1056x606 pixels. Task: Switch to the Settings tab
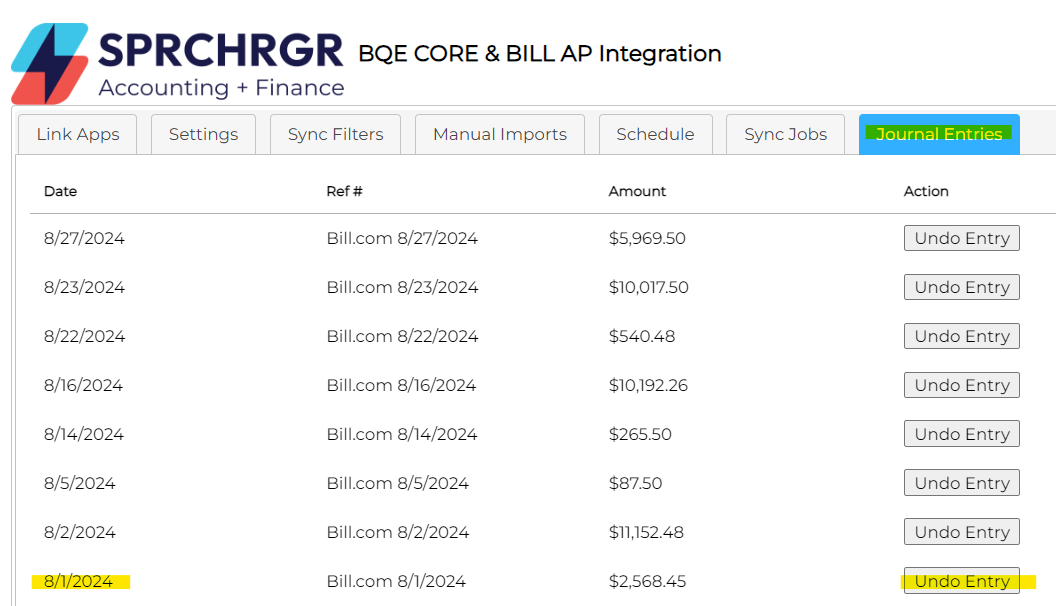pyautogui.click(x=203, y=135)
